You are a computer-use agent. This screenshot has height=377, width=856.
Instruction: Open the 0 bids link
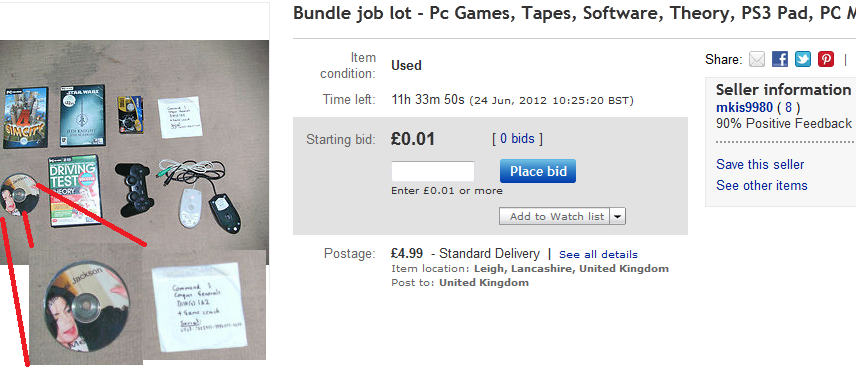tap(517, 139)
